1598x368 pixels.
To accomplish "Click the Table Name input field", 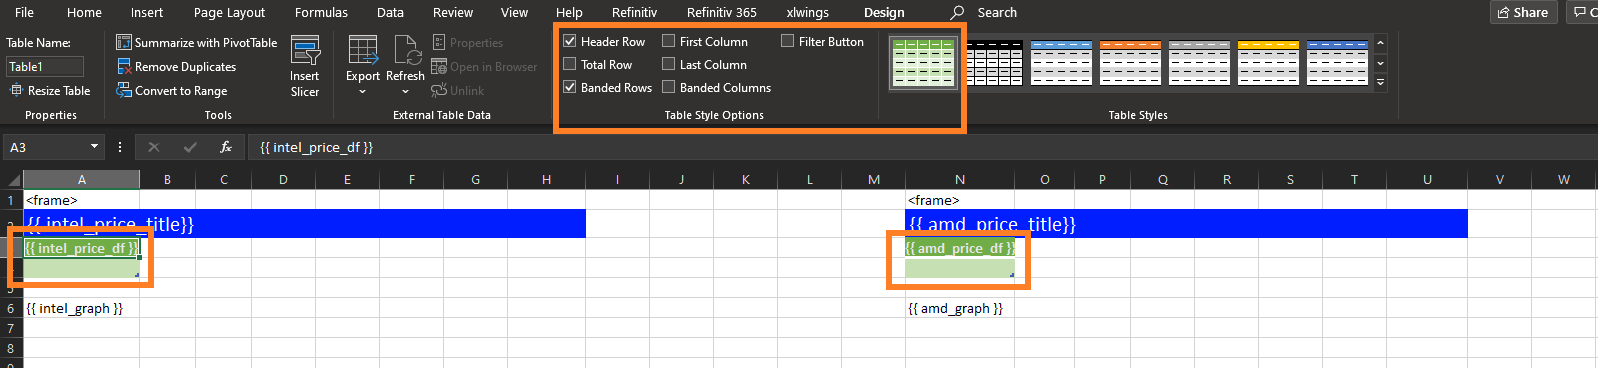I will click(x=45, y=67).
